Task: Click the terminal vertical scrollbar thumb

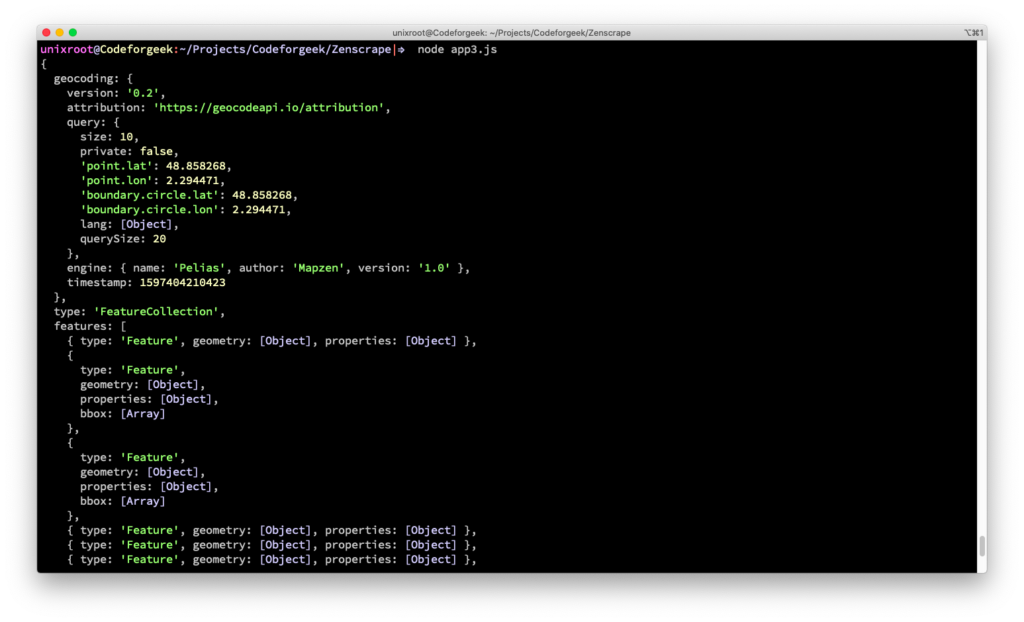Action: tap(982, 546)
